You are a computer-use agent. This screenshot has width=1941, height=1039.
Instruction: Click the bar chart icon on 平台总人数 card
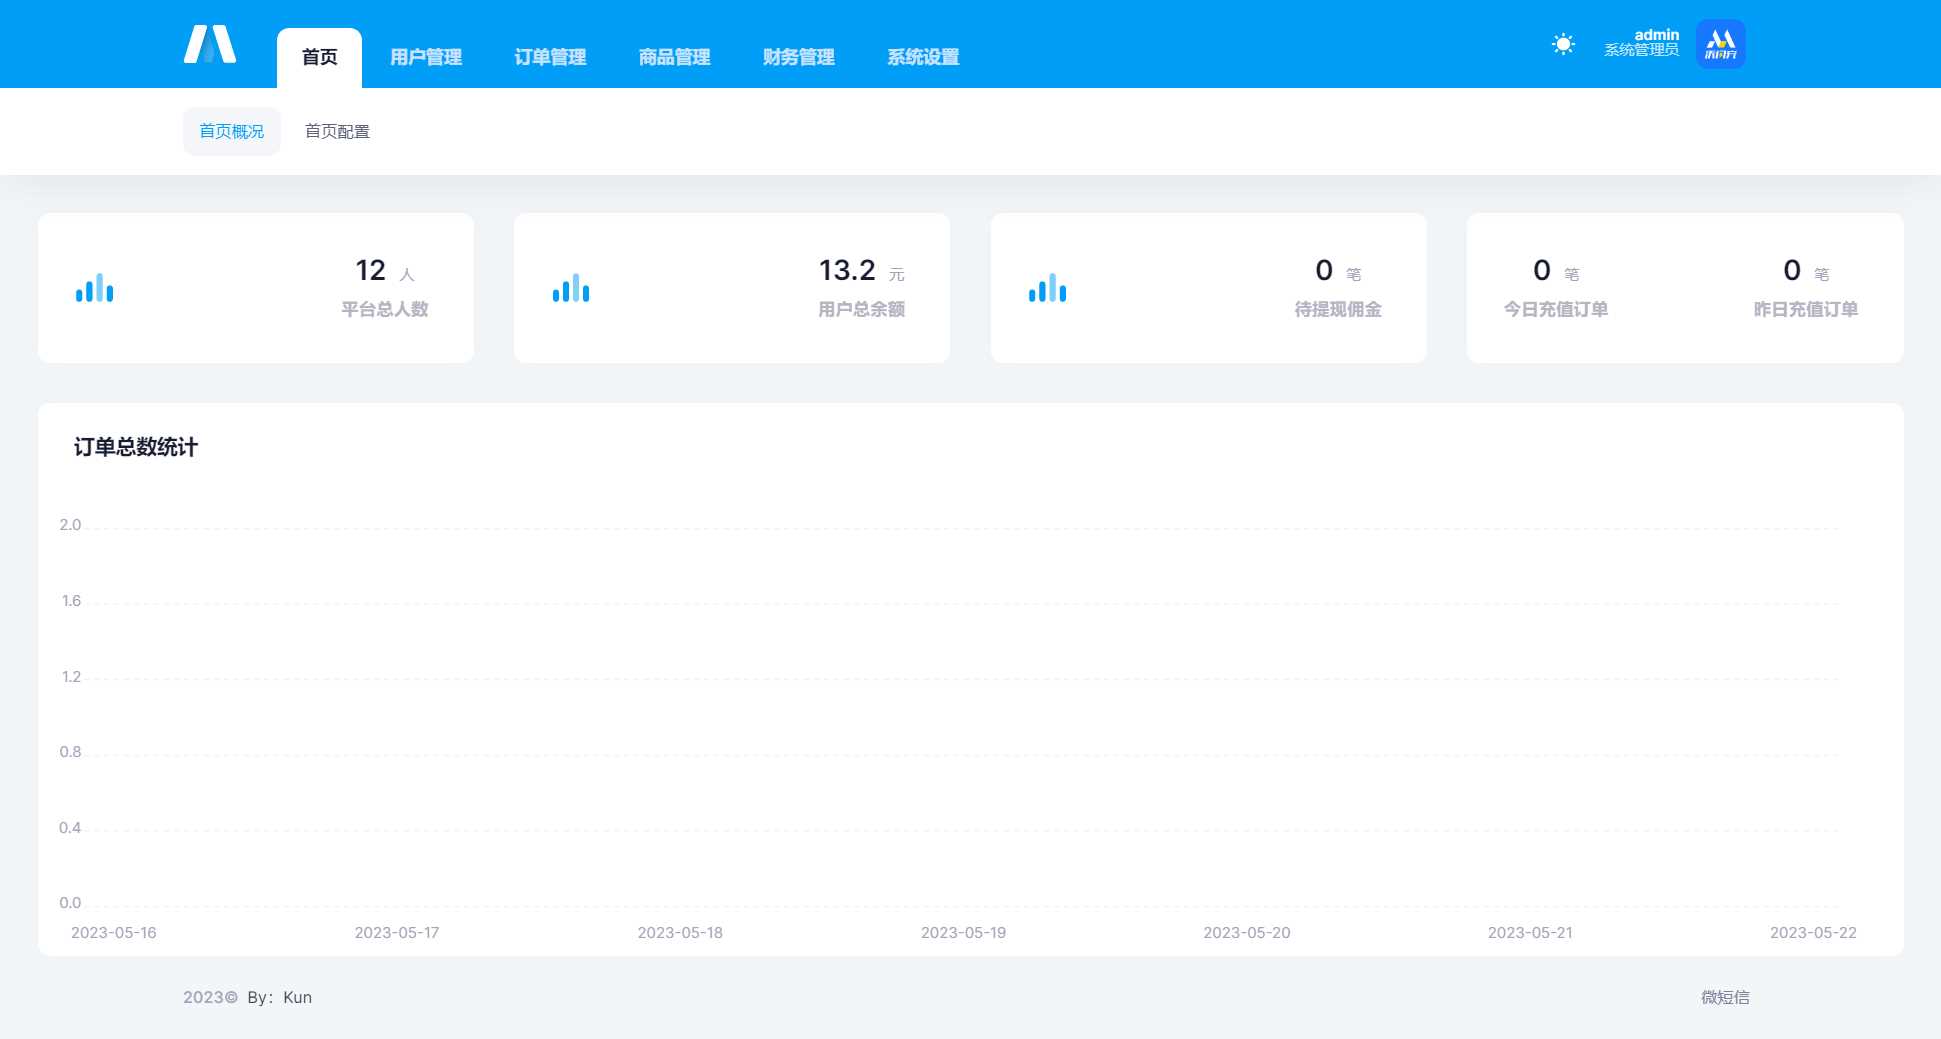pos(94,288)
